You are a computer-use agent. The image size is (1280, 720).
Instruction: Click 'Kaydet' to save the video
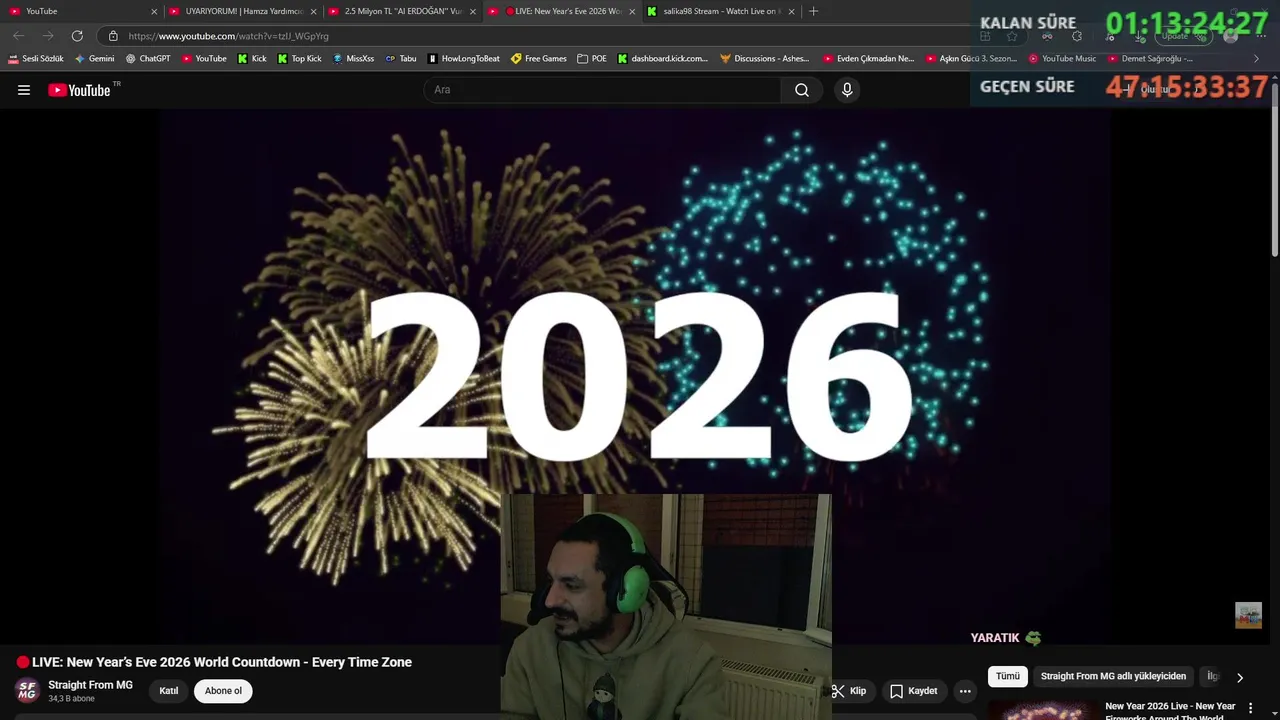click(x=914, y=691)
